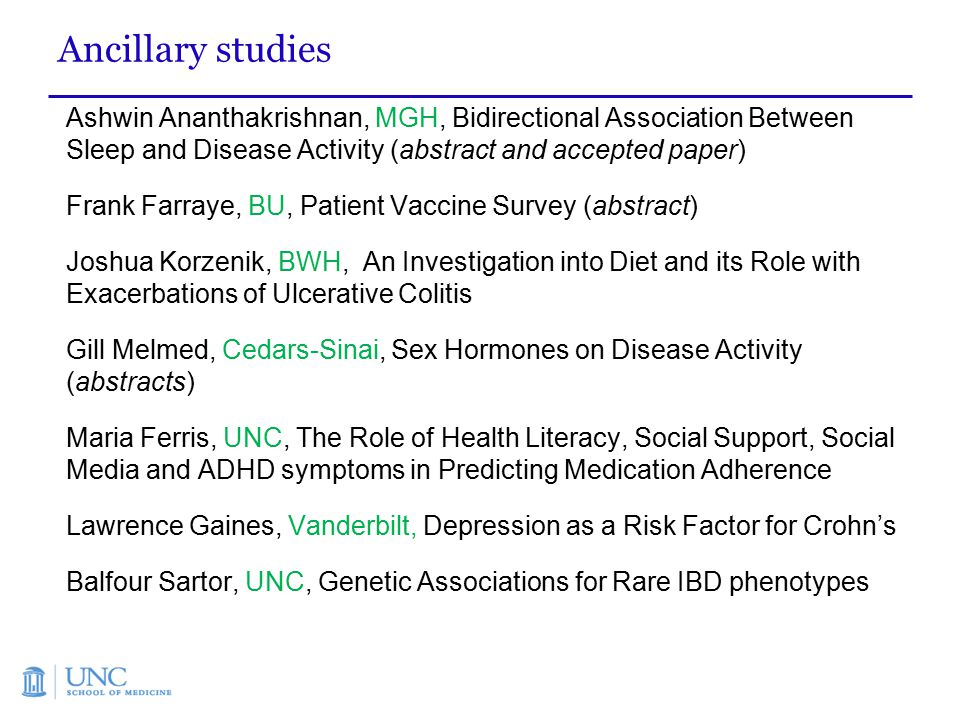Image resolution: width=960 pixels, height=720 pixels.
Task: Click the Cedars-Sinai affiliation text
Action: coord(301,350)
